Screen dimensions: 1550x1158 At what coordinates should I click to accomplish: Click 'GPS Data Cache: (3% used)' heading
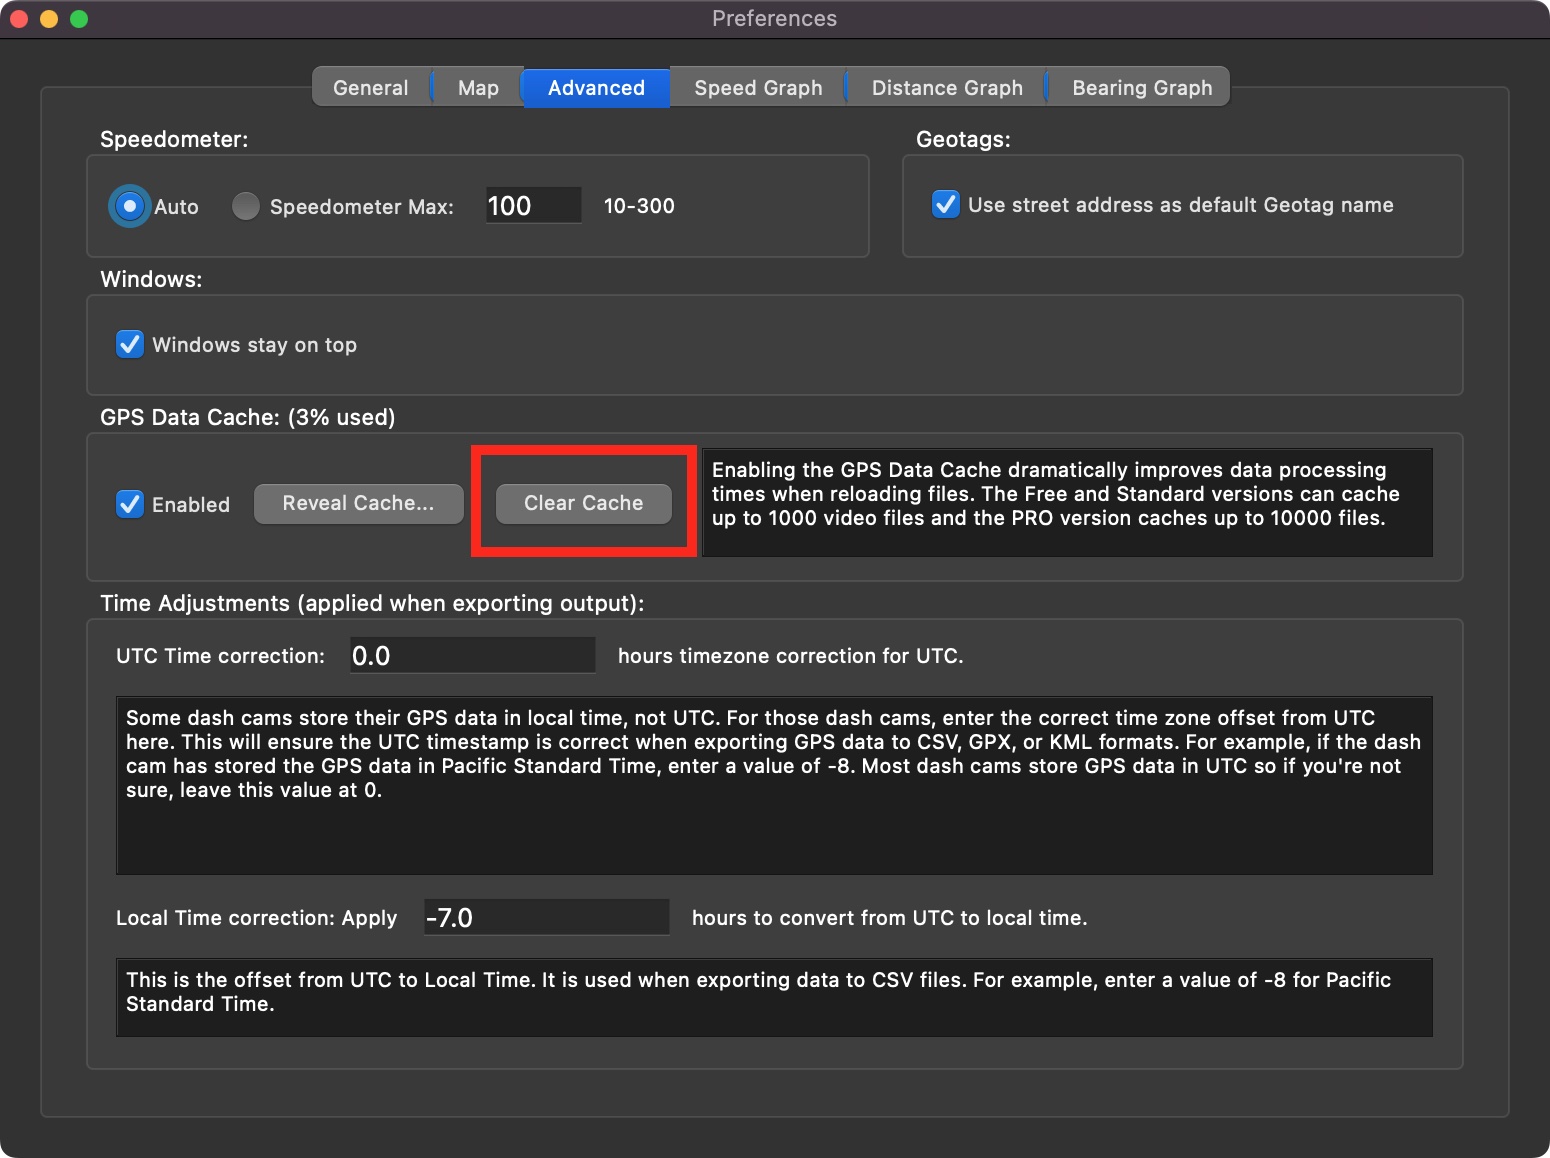[x=248, y=417]
